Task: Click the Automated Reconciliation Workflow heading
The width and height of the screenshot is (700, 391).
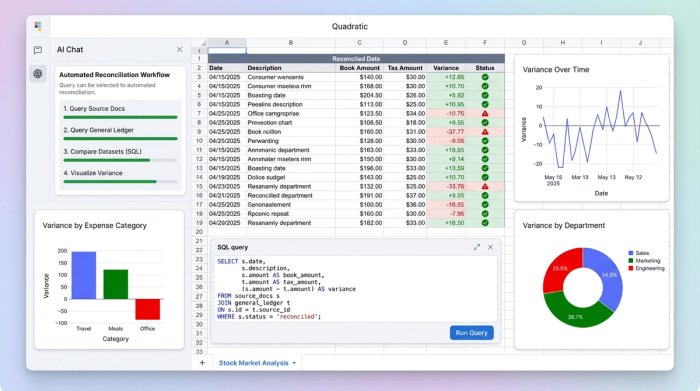Action: coord(114,75)
